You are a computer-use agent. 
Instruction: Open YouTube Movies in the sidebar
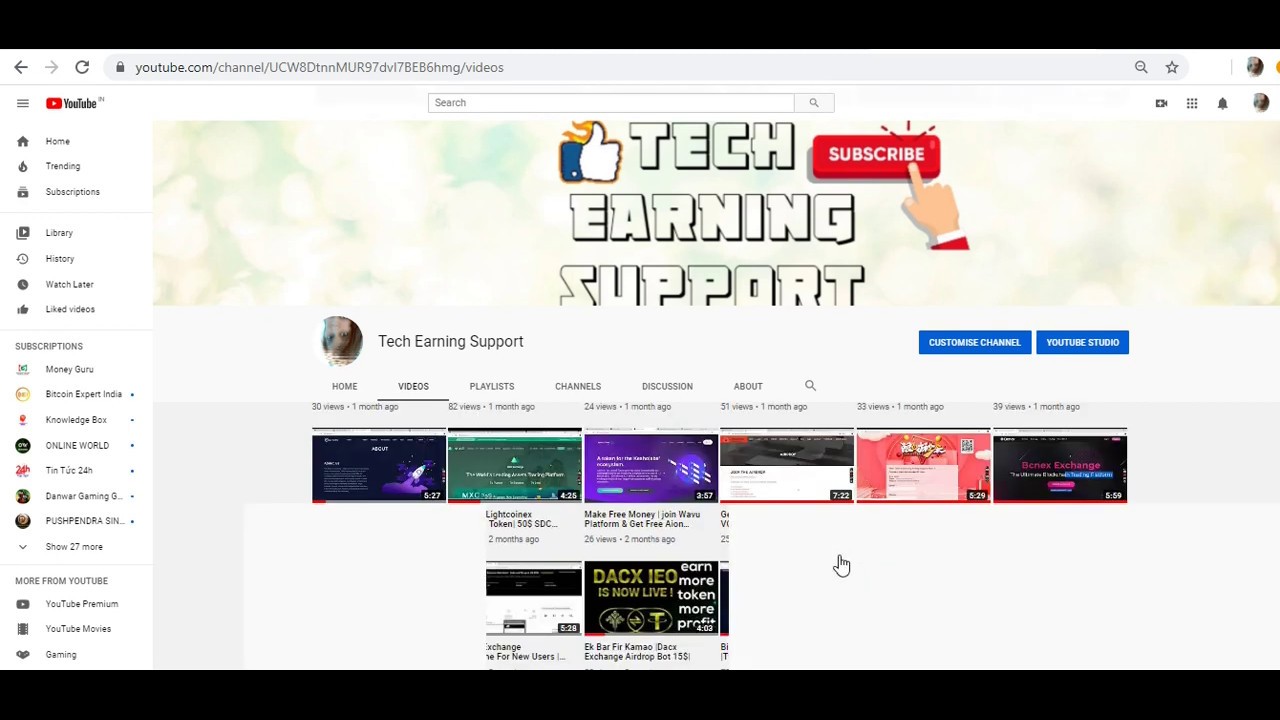tap(76, 629)
